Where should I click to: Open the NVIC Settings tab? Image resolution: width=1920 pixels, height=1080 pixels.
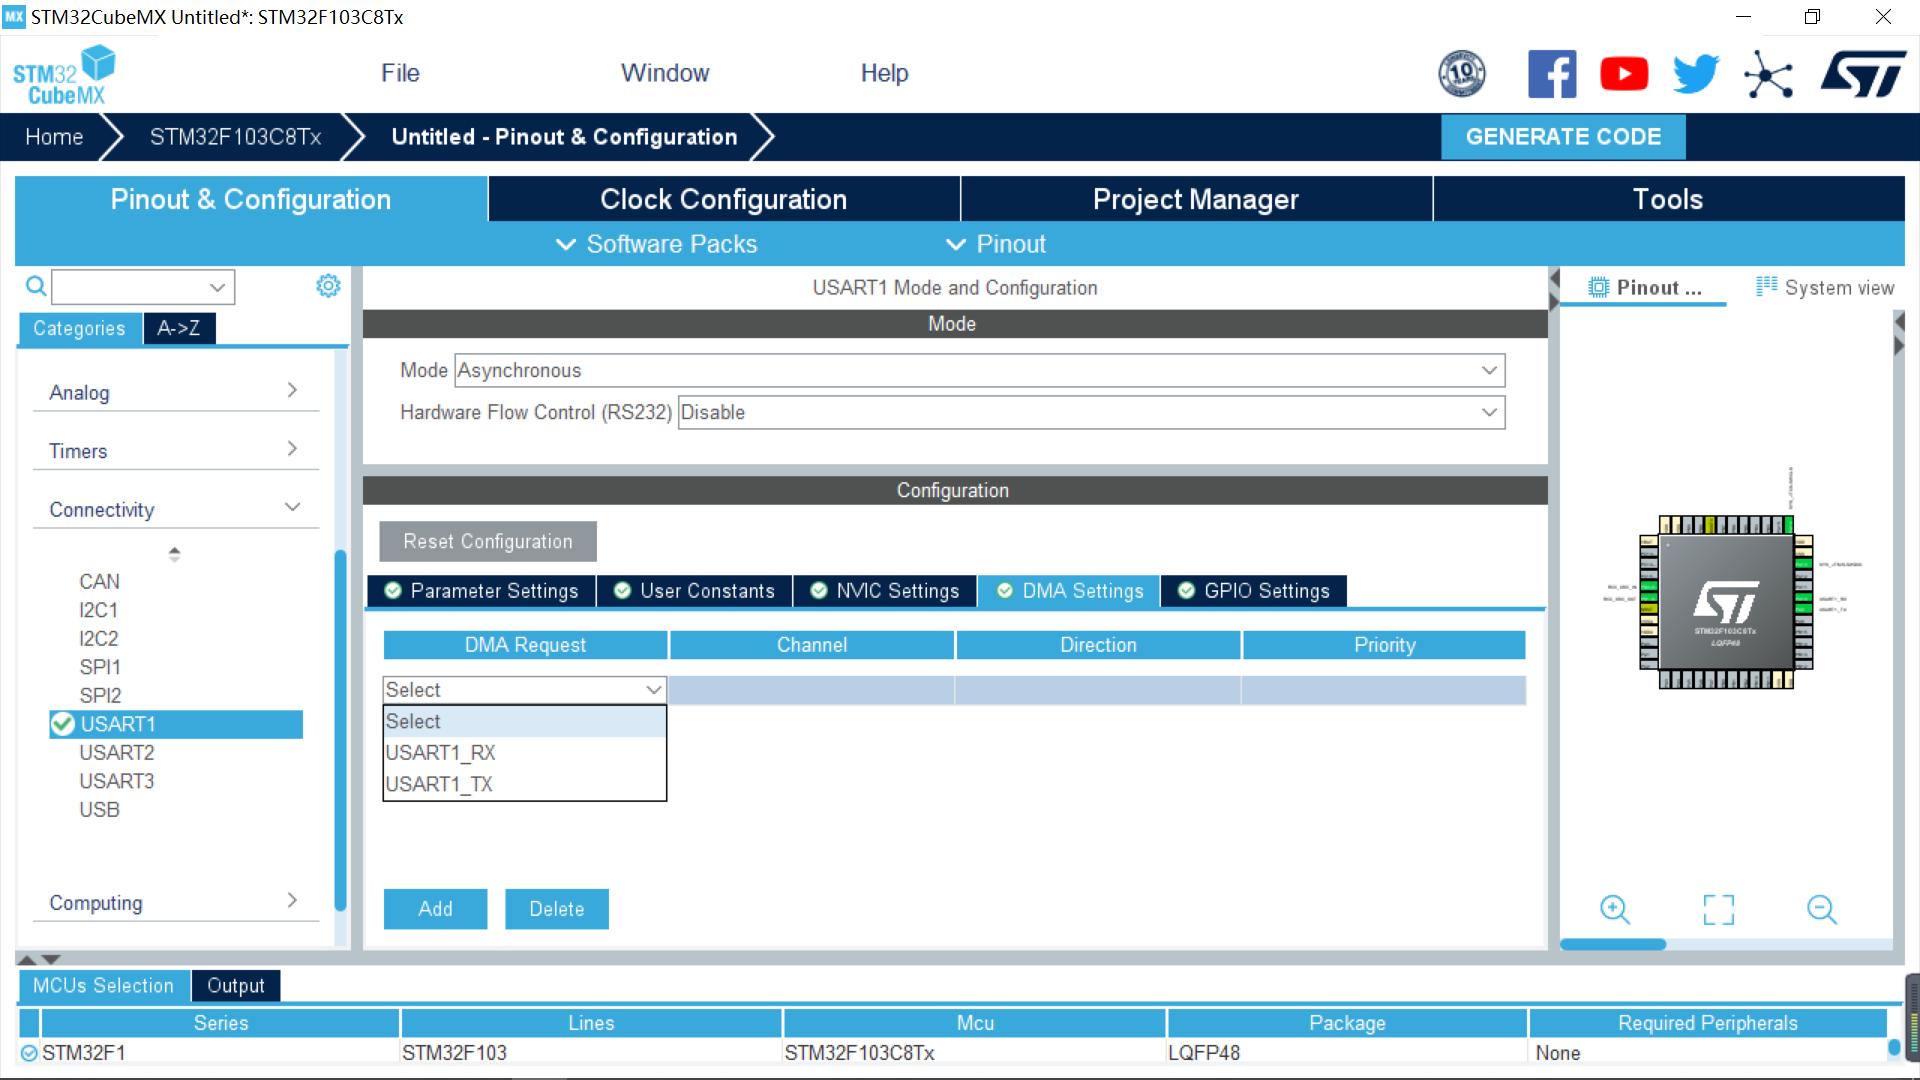point(885,591)
